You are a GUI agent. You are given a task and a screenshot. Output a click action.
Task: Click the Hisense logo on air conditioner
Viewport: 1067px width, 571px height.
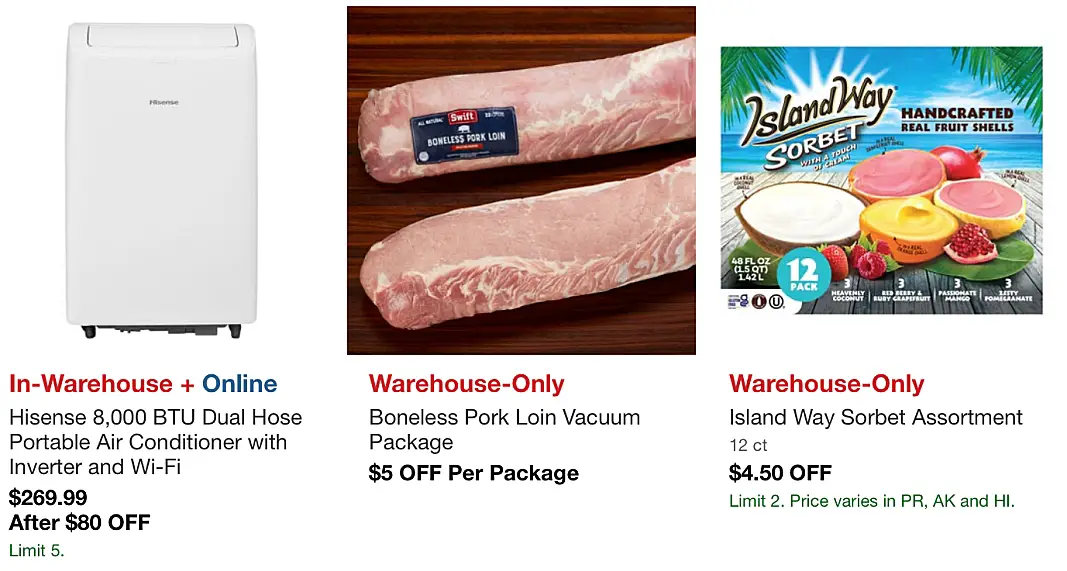click(163, 102)
